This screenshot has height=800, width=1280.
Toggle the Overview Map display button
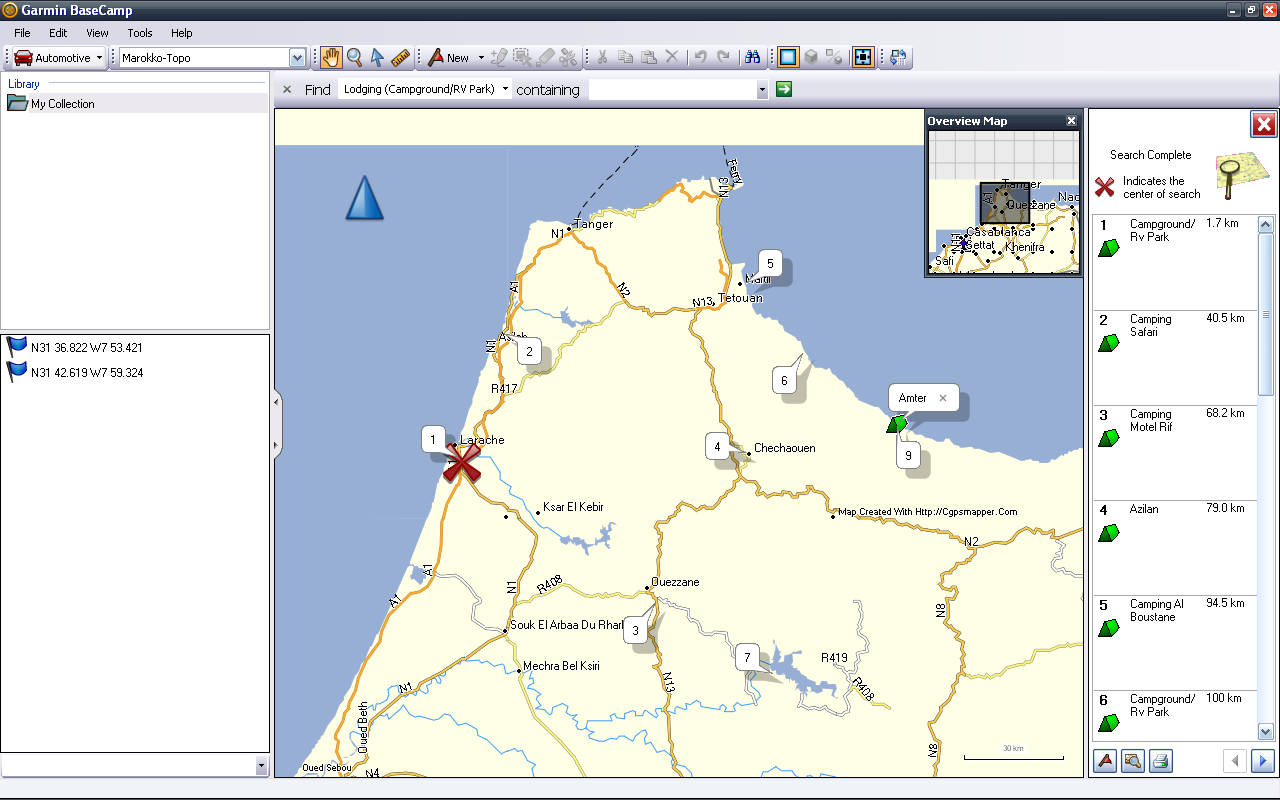pyautogui.click(x=864, y=58)
